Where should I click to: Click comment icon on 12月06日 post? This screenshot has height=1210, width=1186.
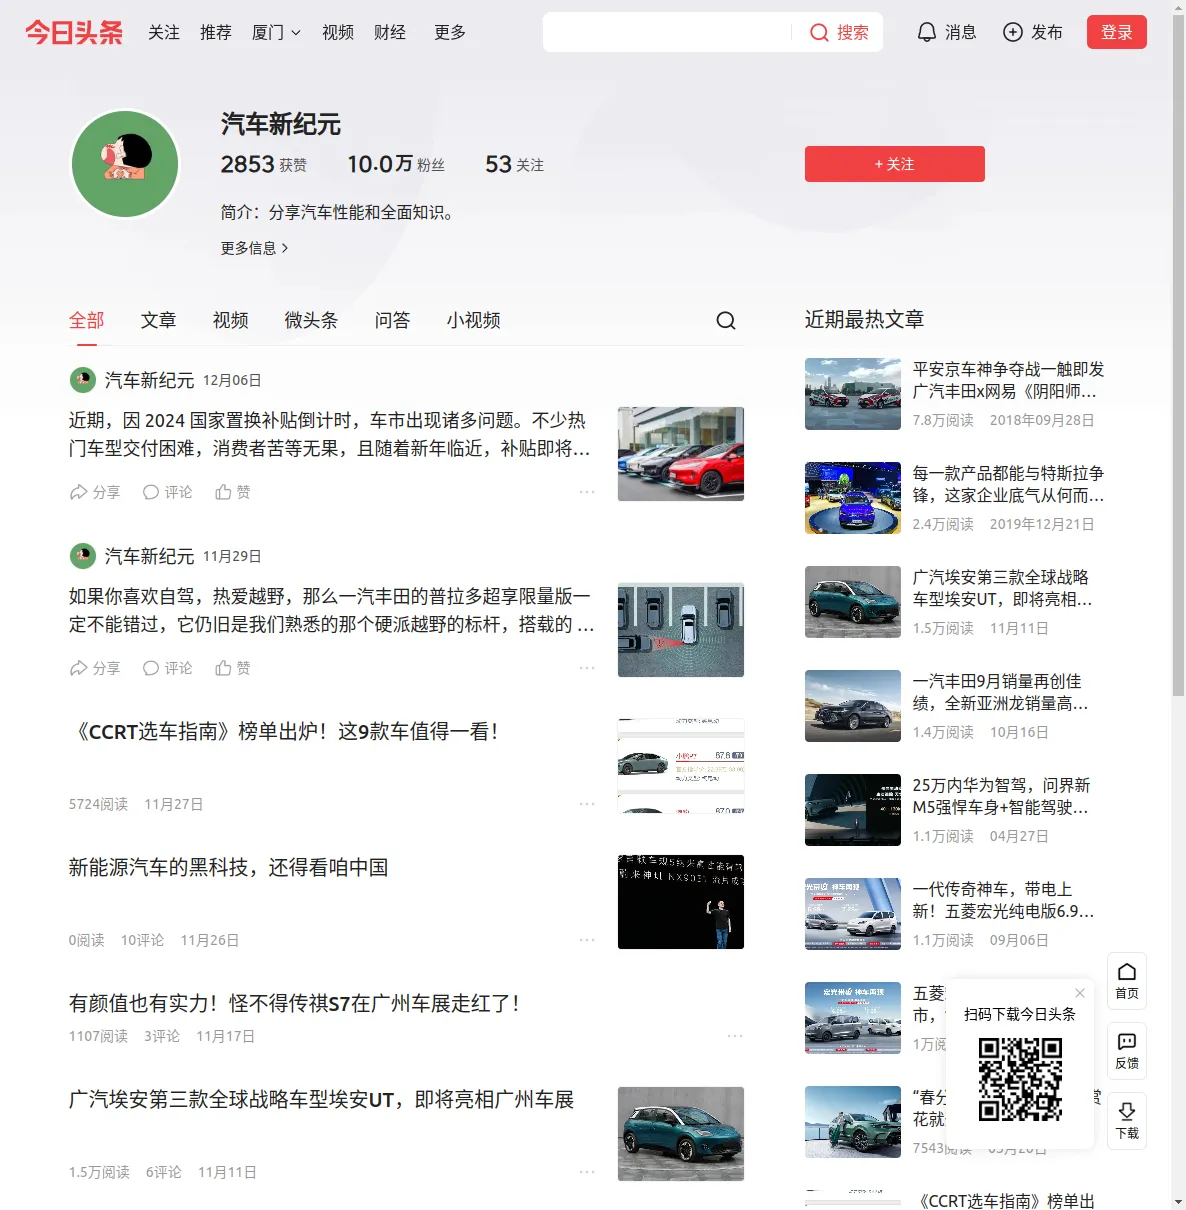(151, 492)
